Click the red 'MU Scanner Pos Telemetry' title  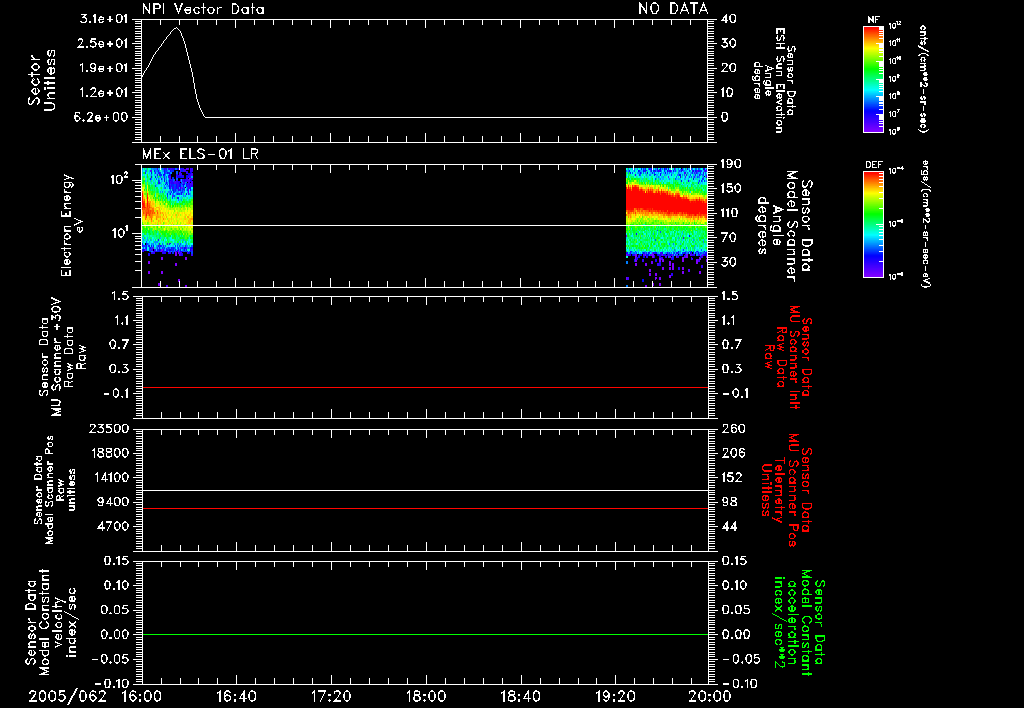click(x=787, y=490)
